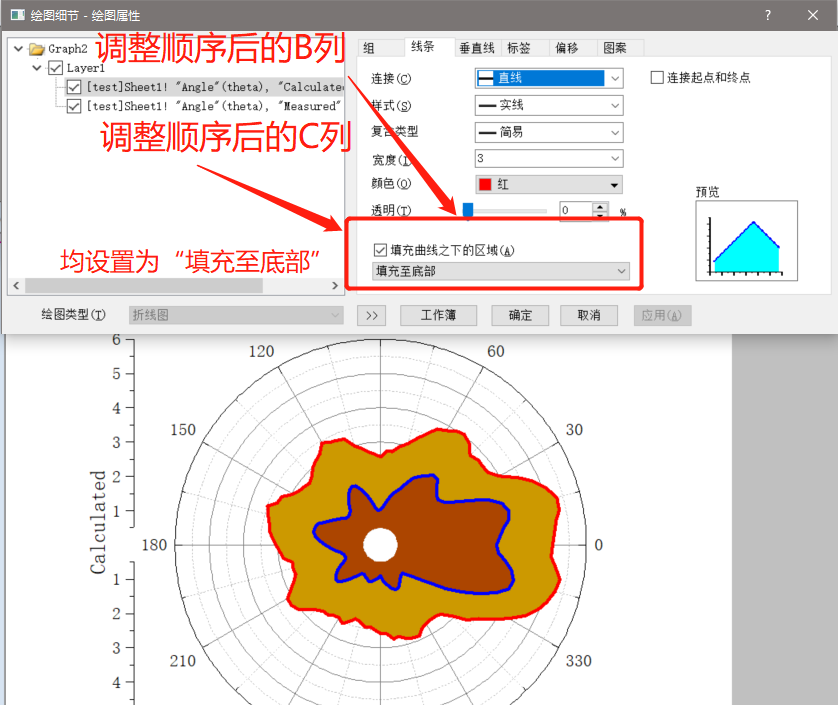The height and width of the screenshot is (705, 838).
Task: Open the 颜色 red color picker
Action: click(x=549, y=185)
